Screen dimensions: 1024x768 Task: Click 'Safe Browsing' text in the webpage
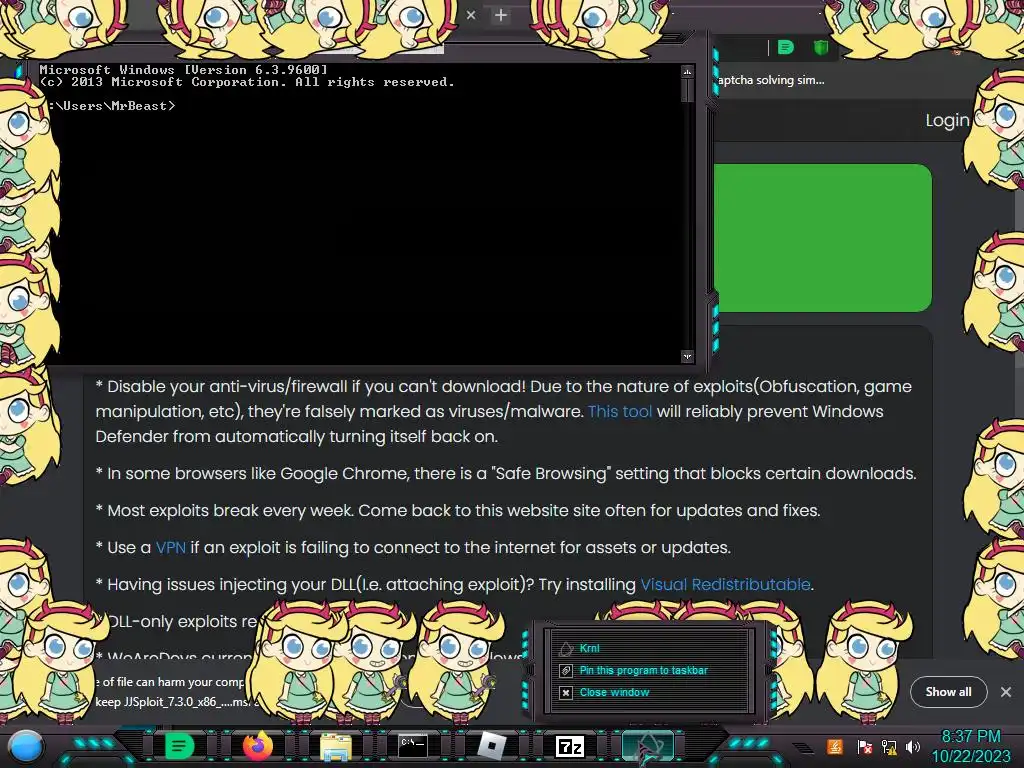click(551, 473)
